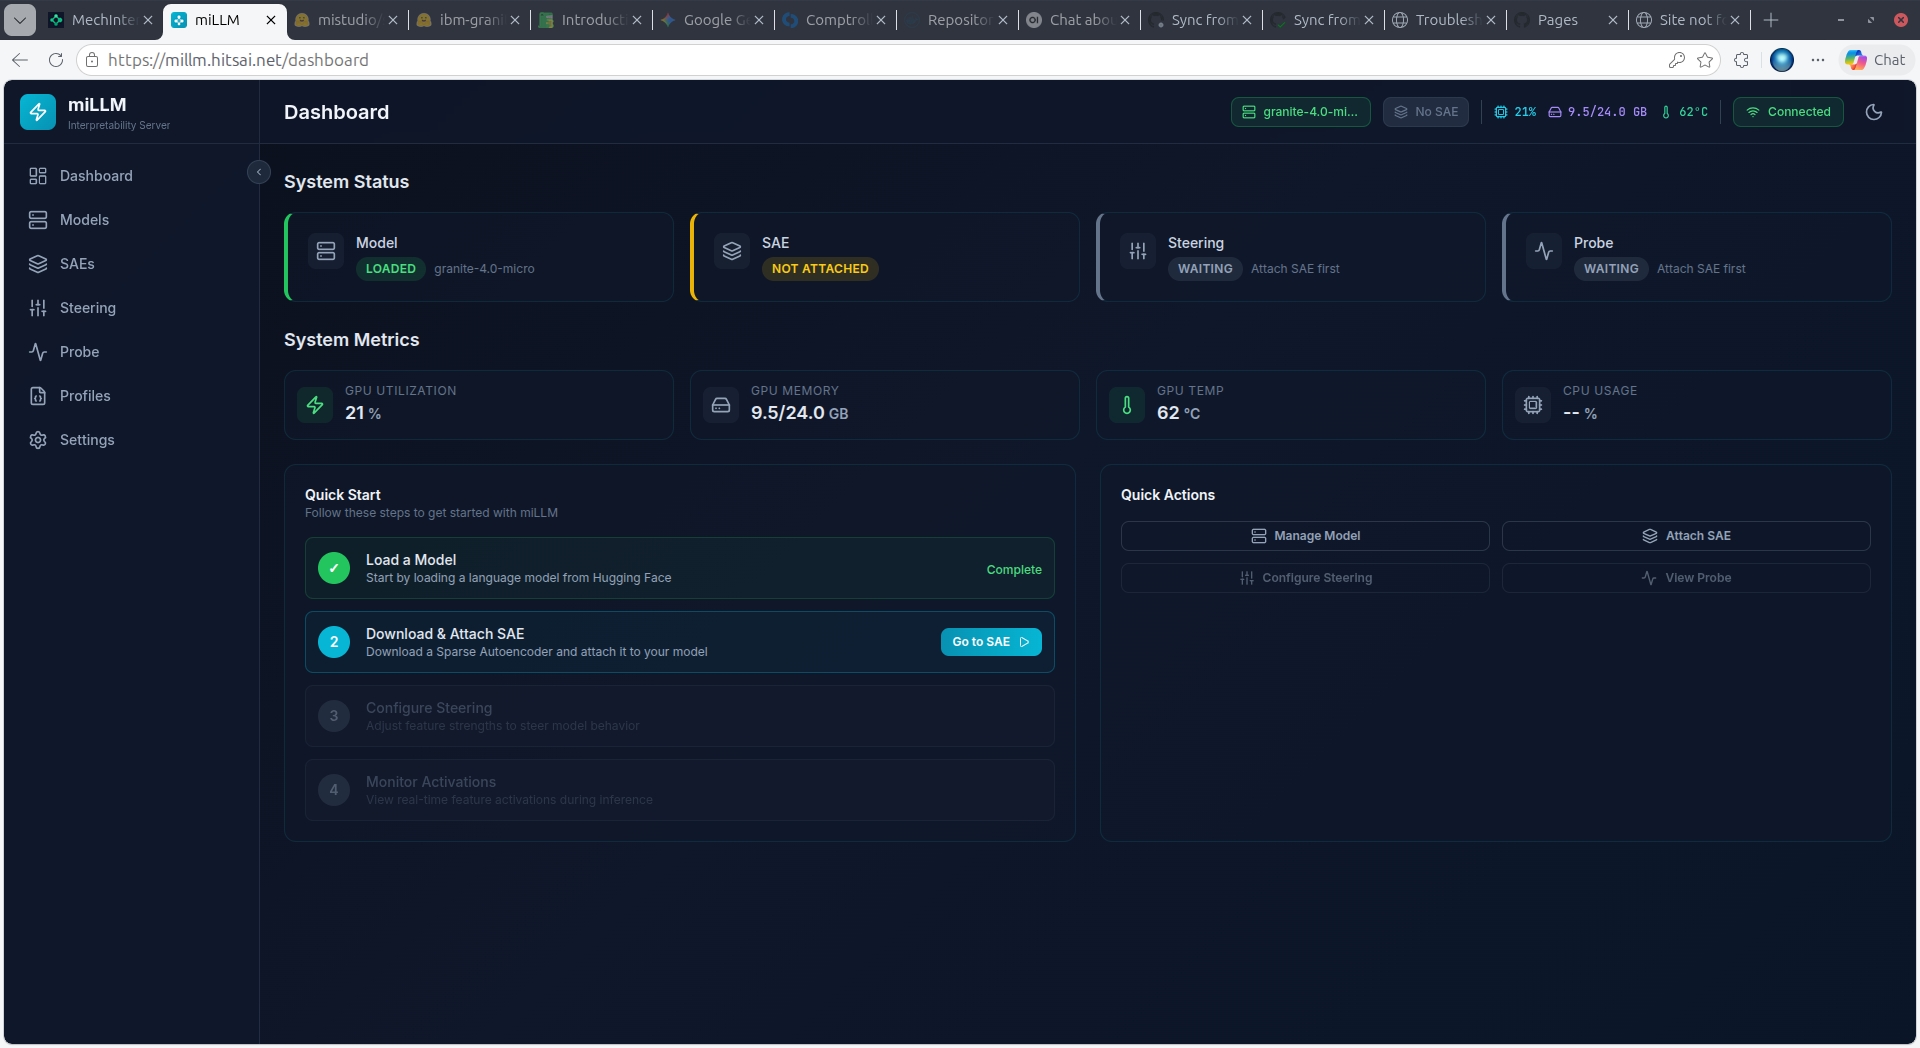The image size is (1920, 1048).
Task: Toggle dark mode with the moon icon
Action: [x=1875, y=112]
